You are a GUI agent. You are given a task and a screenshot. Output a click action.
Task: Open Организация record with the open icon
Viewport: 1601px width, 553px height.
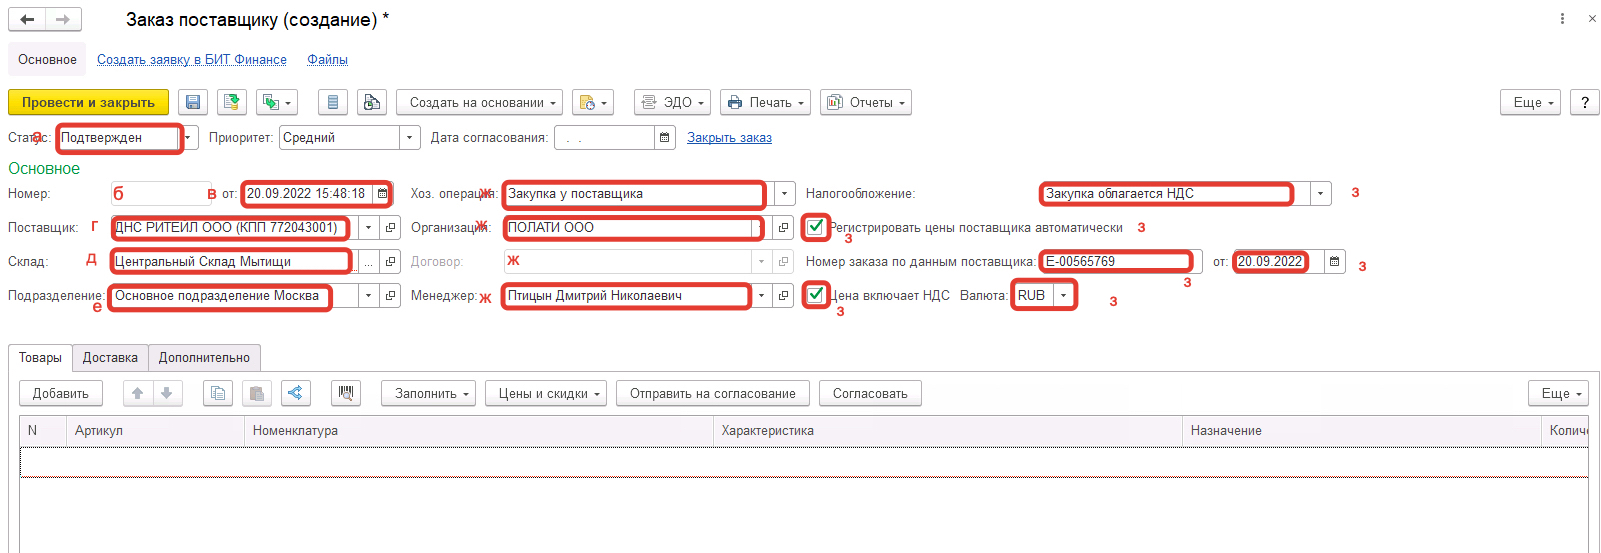coord(783,228)
